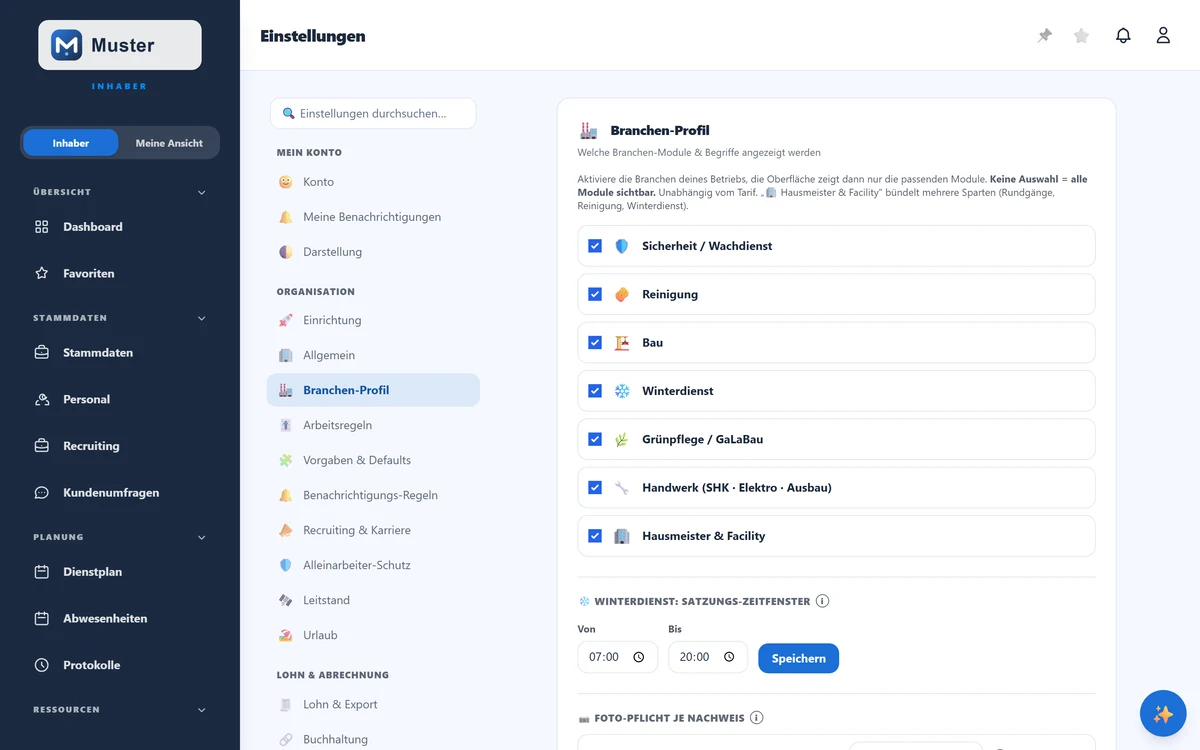The image size is (1200, 750).
Task: Click the Muster logo
Action: pyautogui.click(x=120, y=45)
